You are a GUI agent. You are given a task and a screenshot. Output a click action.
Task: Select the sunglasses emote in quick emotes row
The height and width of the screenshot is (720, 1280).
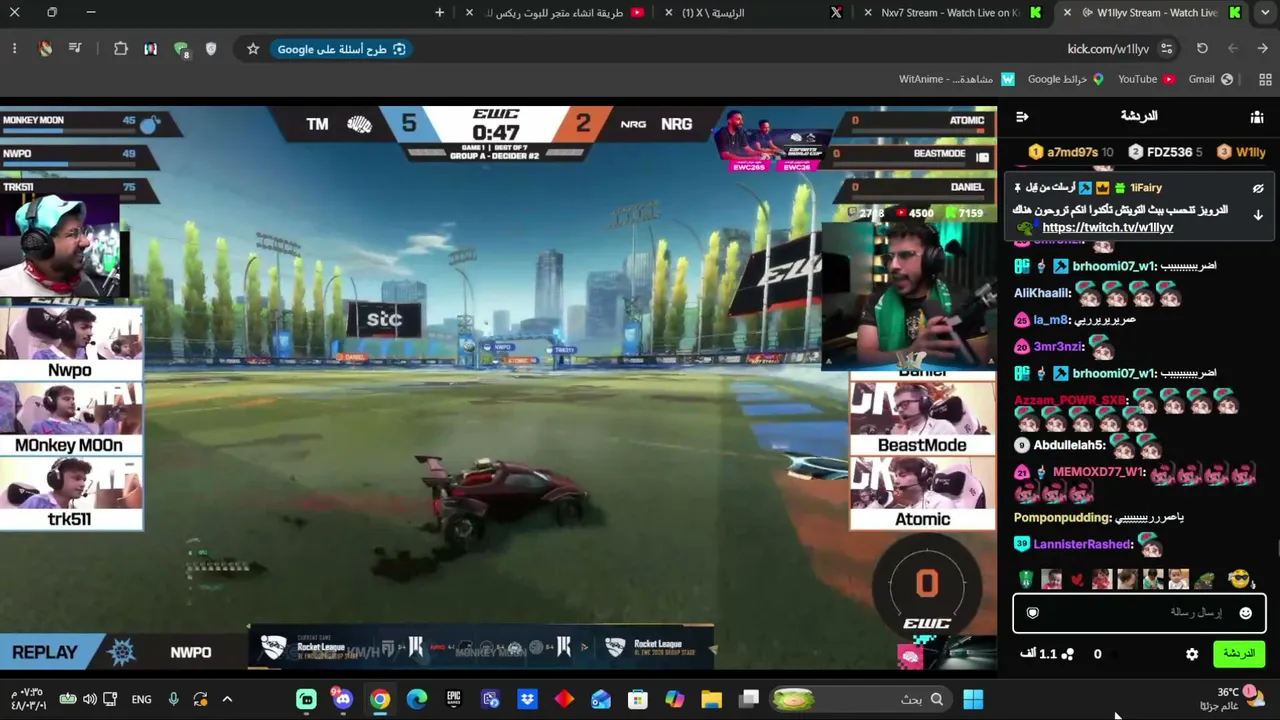(x=1240, y=579)
